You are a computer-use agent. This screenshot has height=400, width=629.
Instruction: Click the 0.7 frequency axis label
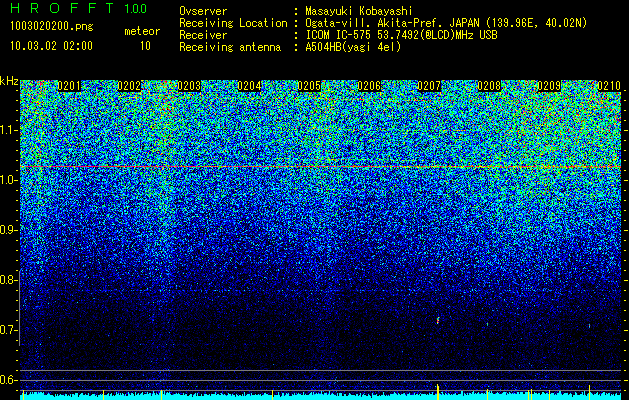pyautogui.click(x=8, y=330)
